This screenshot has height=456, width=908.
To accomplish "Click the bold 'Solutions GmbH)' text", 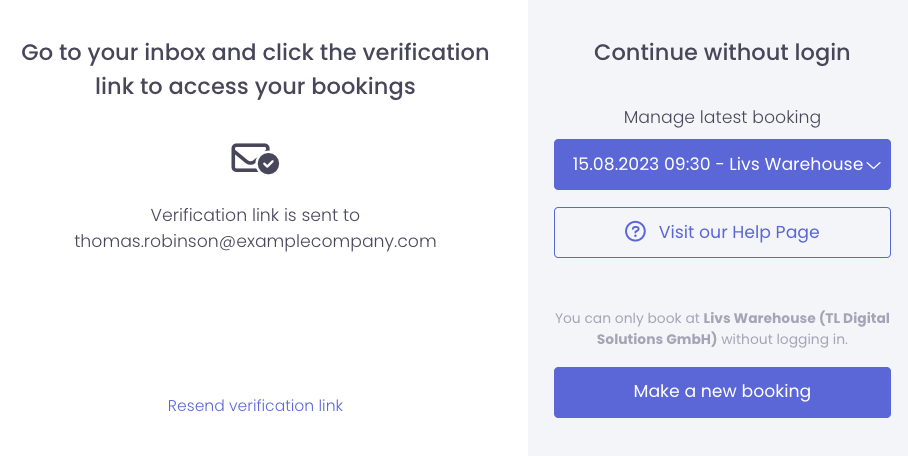I will pos(635,339).
